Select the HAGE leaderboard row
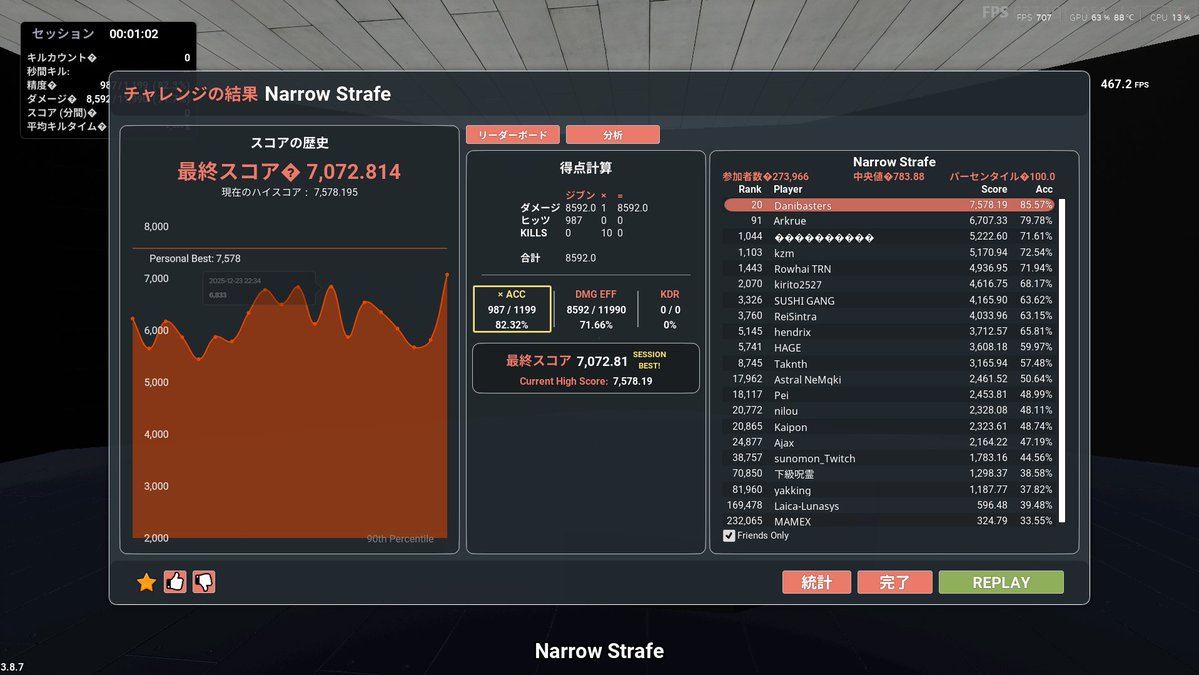The width and height of the screenshot is (1199, 675). 889,347
